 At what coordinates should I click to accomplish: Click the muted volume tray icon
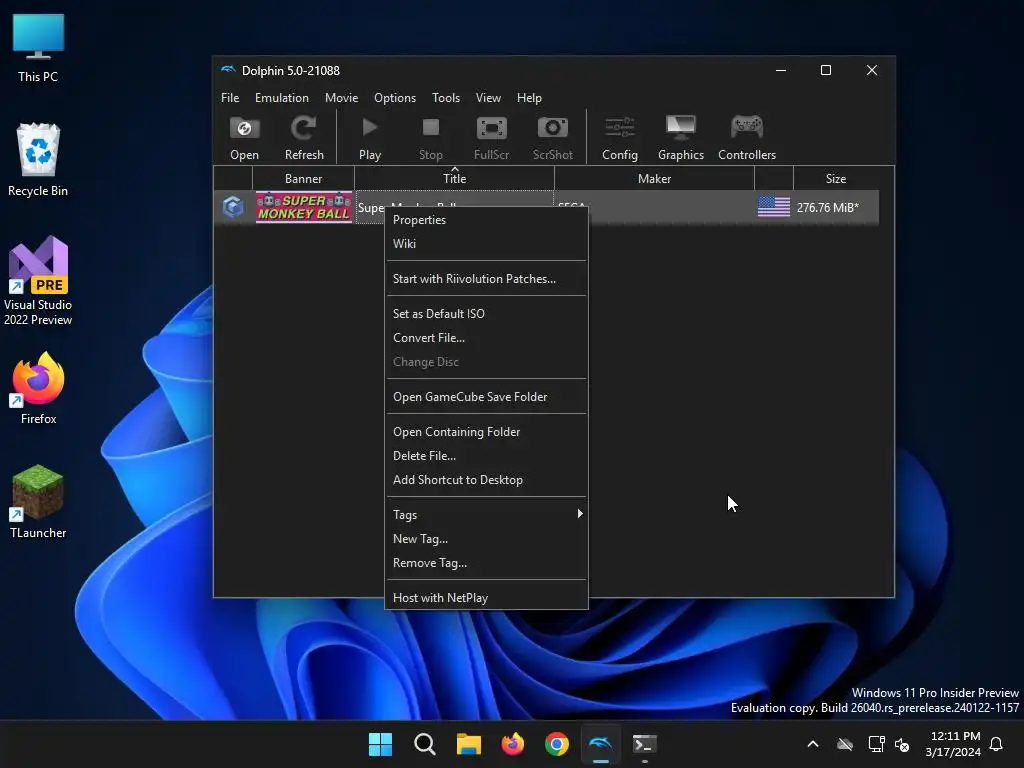(903, 744)
